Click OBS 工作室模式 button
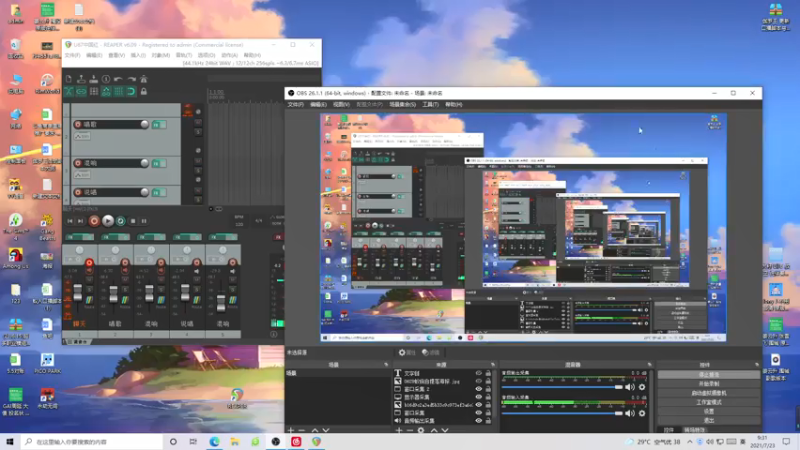The width and height of the screenshot is (800, 450). pos(708,402)
